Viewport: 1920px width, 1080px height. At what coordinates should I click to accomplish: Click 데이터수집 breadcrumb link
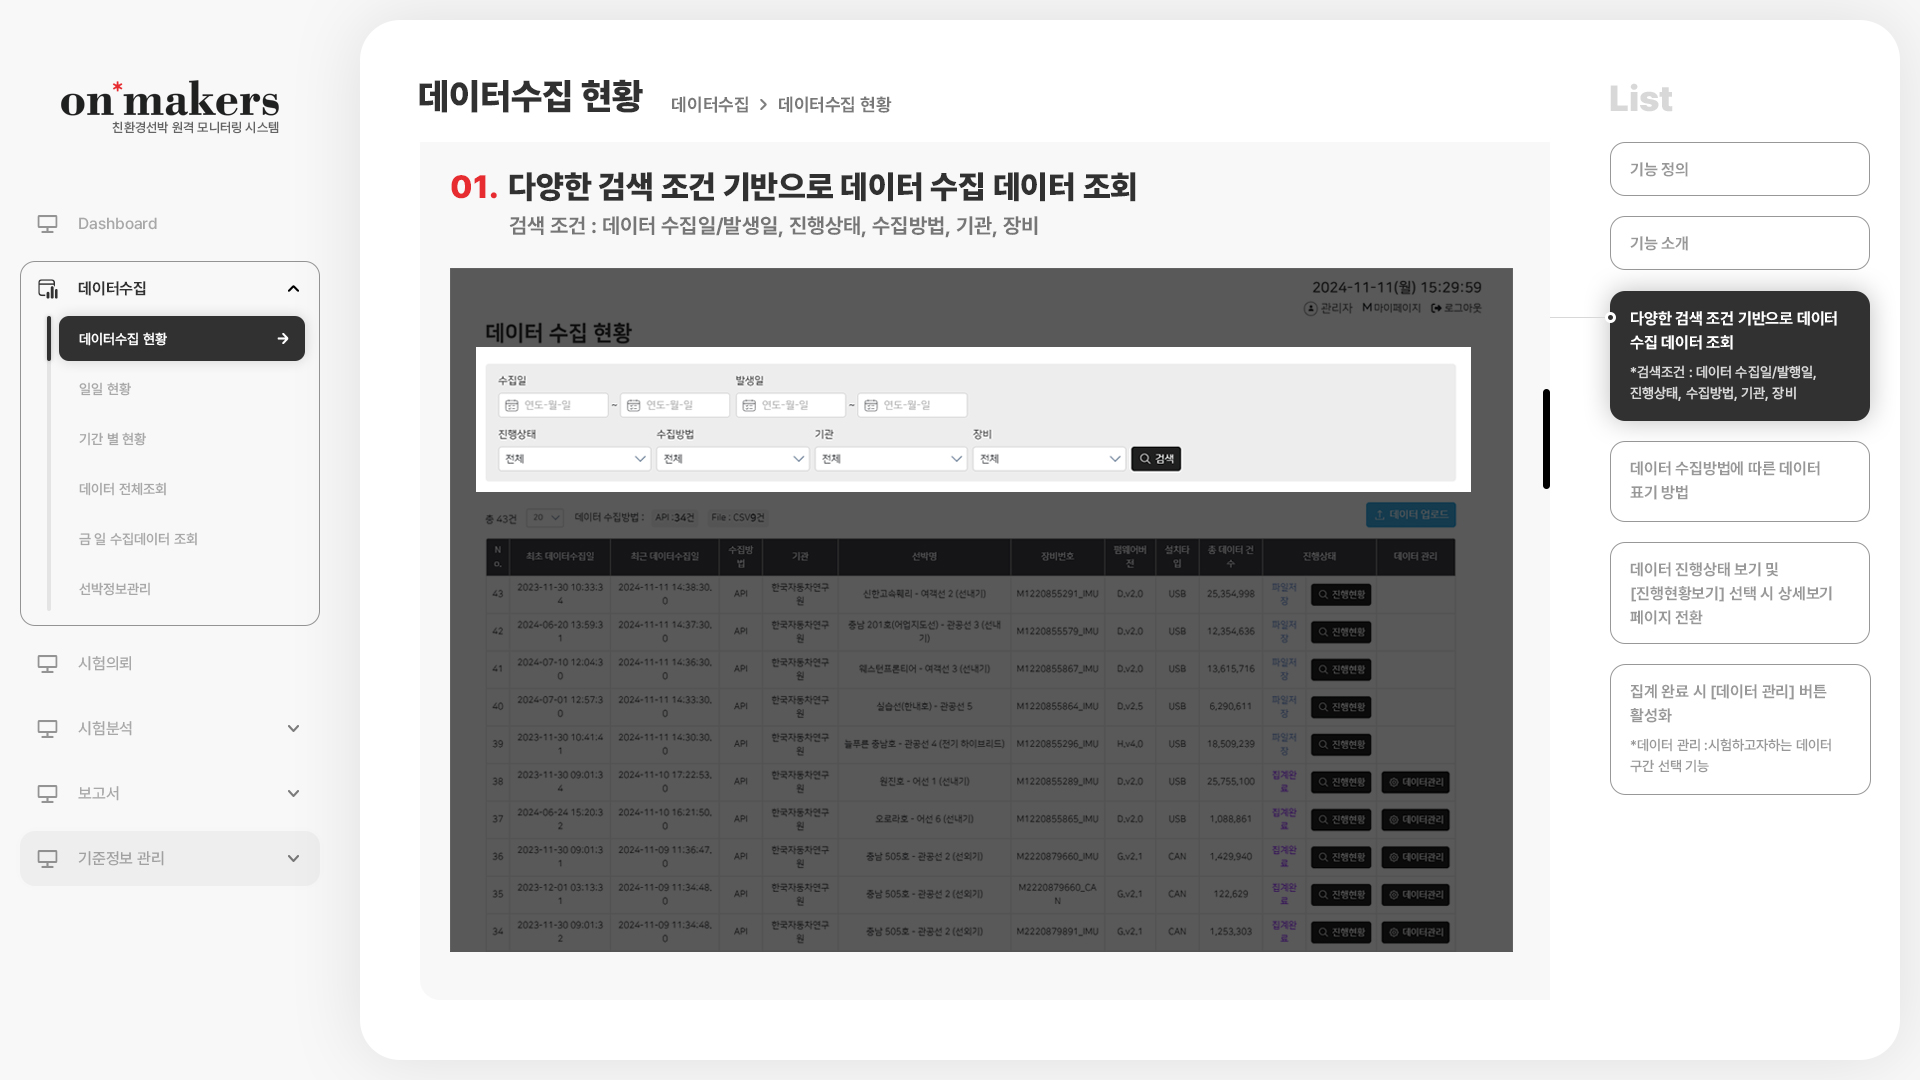pyautogui.click(x=709, y=105)
